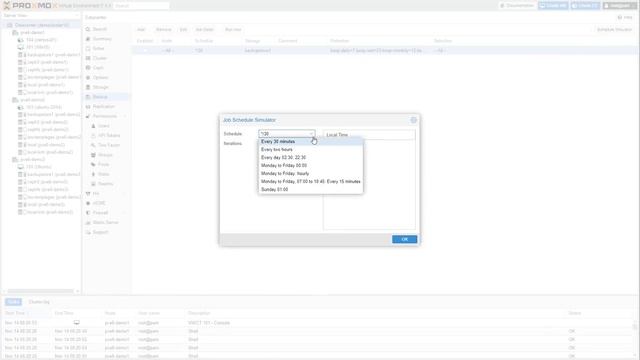Open Metric Server in Datacenter menu

[106, 222]
